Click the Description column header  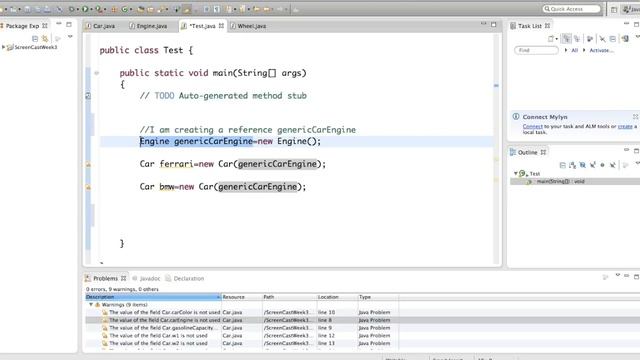[x=153, y=297]
